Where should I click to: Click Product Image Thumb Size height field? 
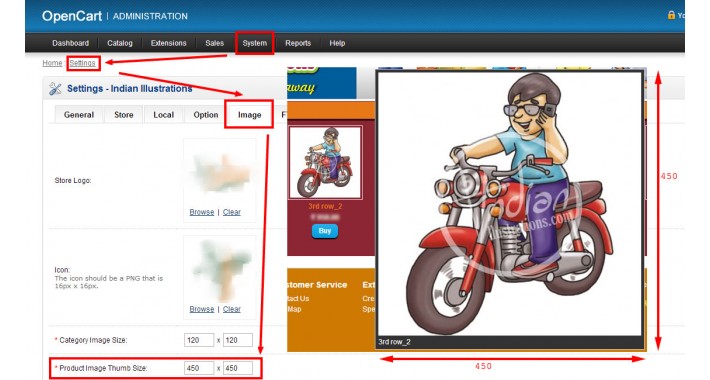point(238,368)
